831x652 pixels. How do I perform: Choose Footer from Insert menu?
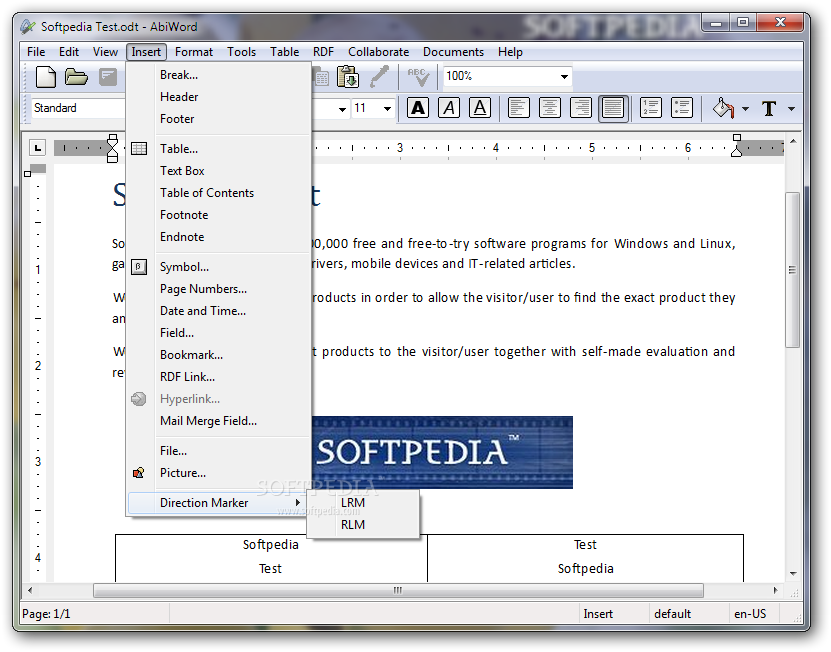219,119
